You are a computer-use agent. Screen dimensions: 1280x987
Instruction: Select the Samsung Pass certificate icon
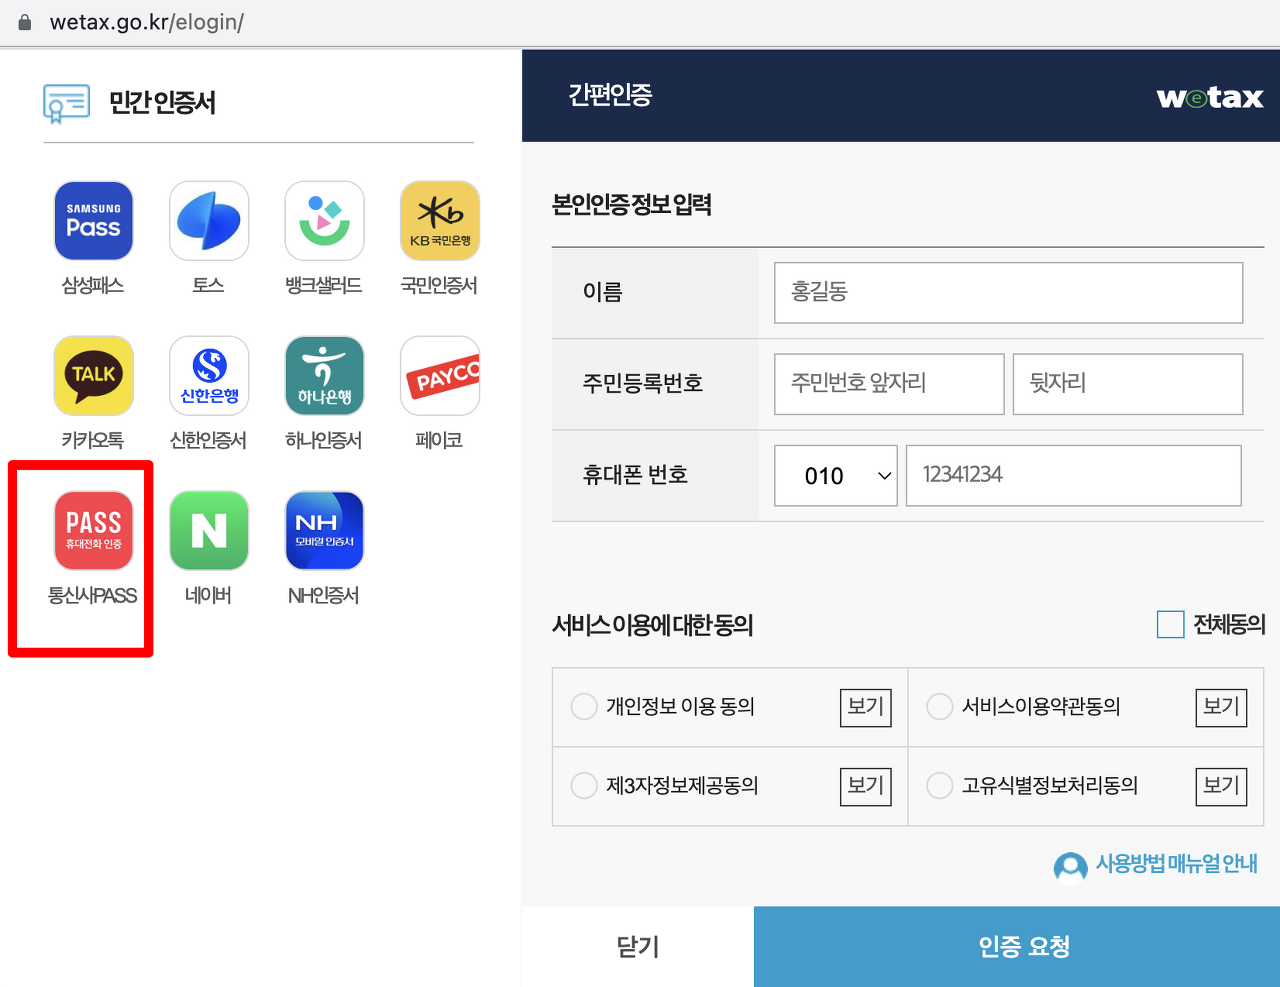click(x=93, y=221)
